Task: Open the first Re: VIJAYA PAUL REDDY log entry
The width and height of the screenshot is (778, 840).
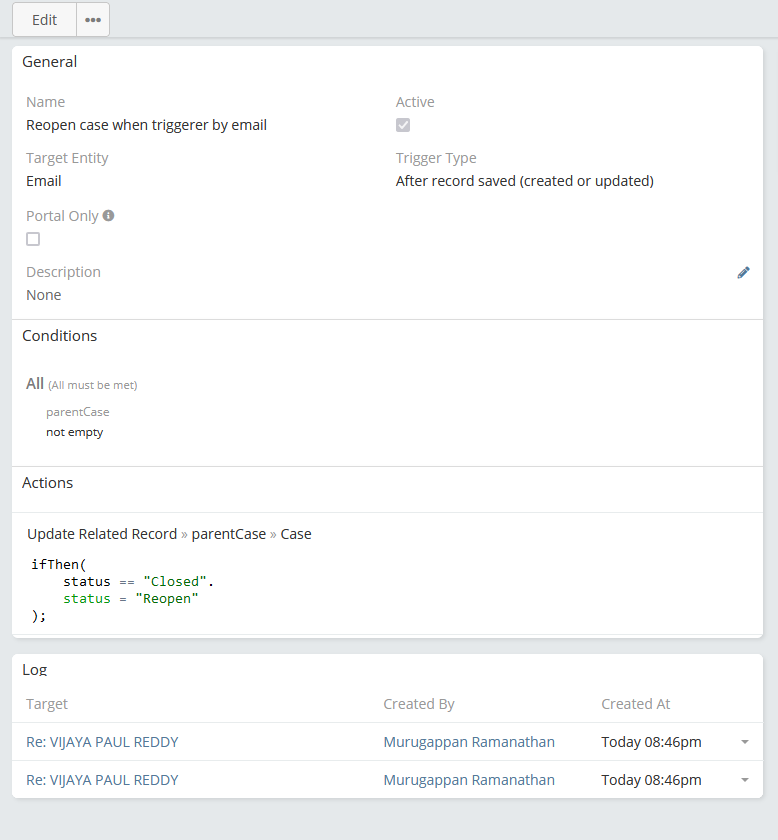Action: click(102, 742)
